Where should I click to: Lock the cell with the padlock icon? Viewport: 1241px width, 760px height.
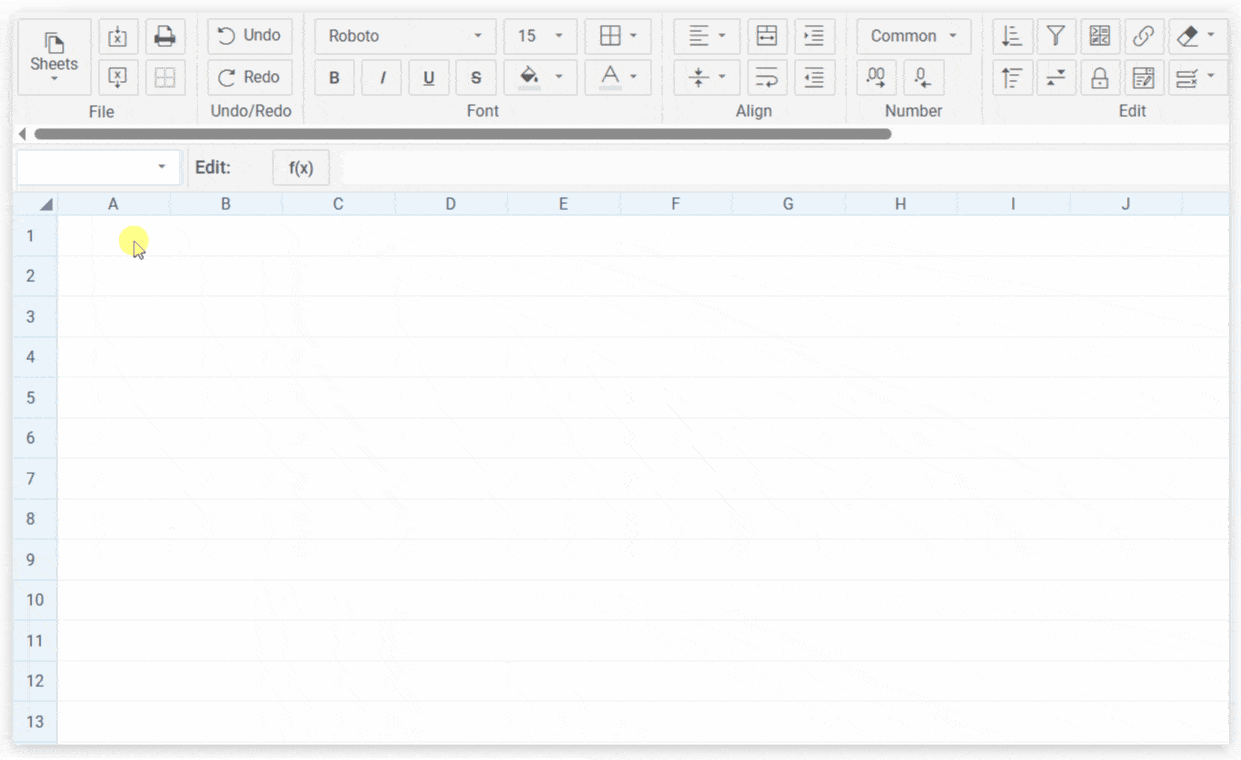click(x=1099, y=78)
